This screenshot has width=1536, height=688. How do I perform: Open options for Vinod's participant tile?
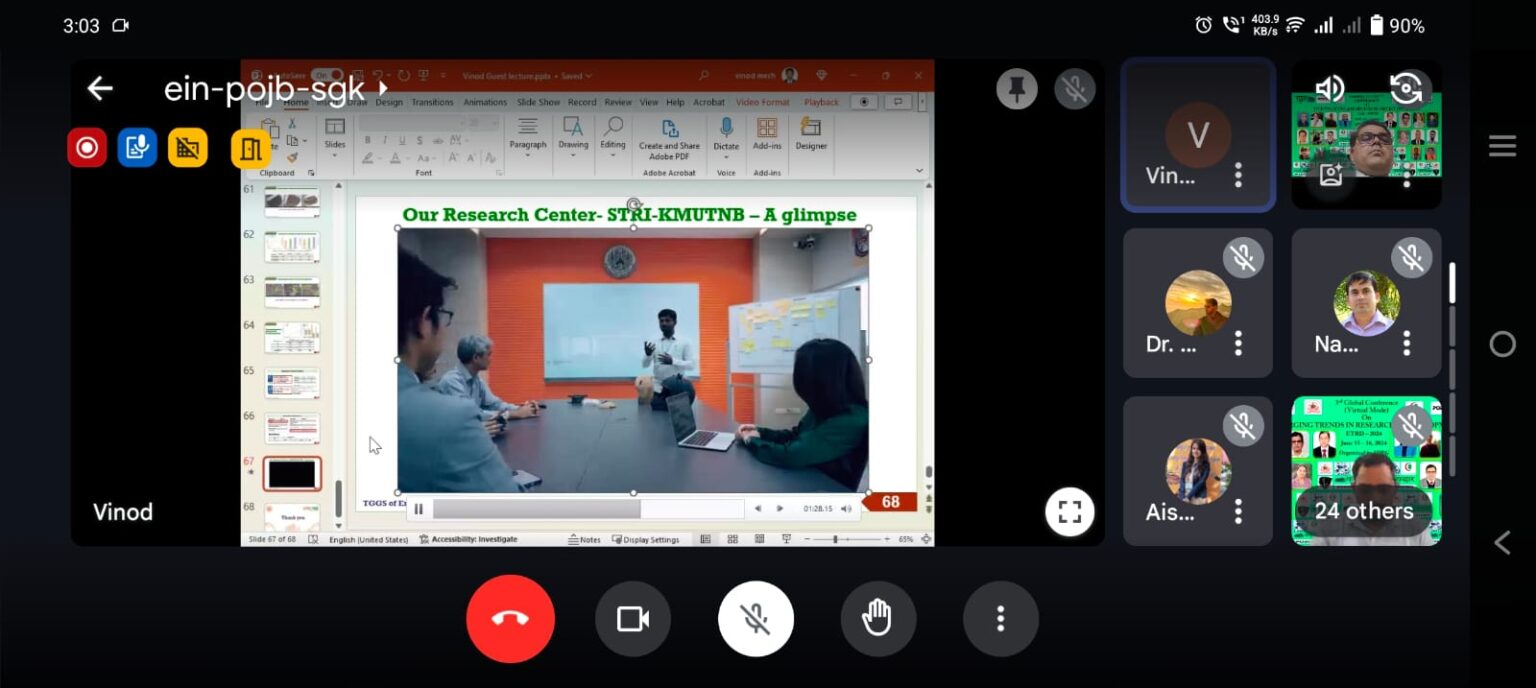coord(1238,175)
